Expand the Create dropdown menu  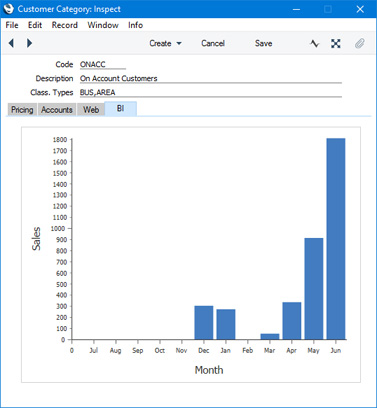[x=165, y=43]
